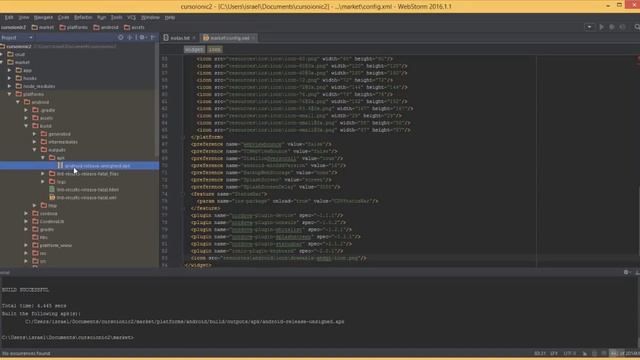This screenshot has width=640, height=360.
Task: Collapse the platforms folder
Action: click(x=10, y=94)
